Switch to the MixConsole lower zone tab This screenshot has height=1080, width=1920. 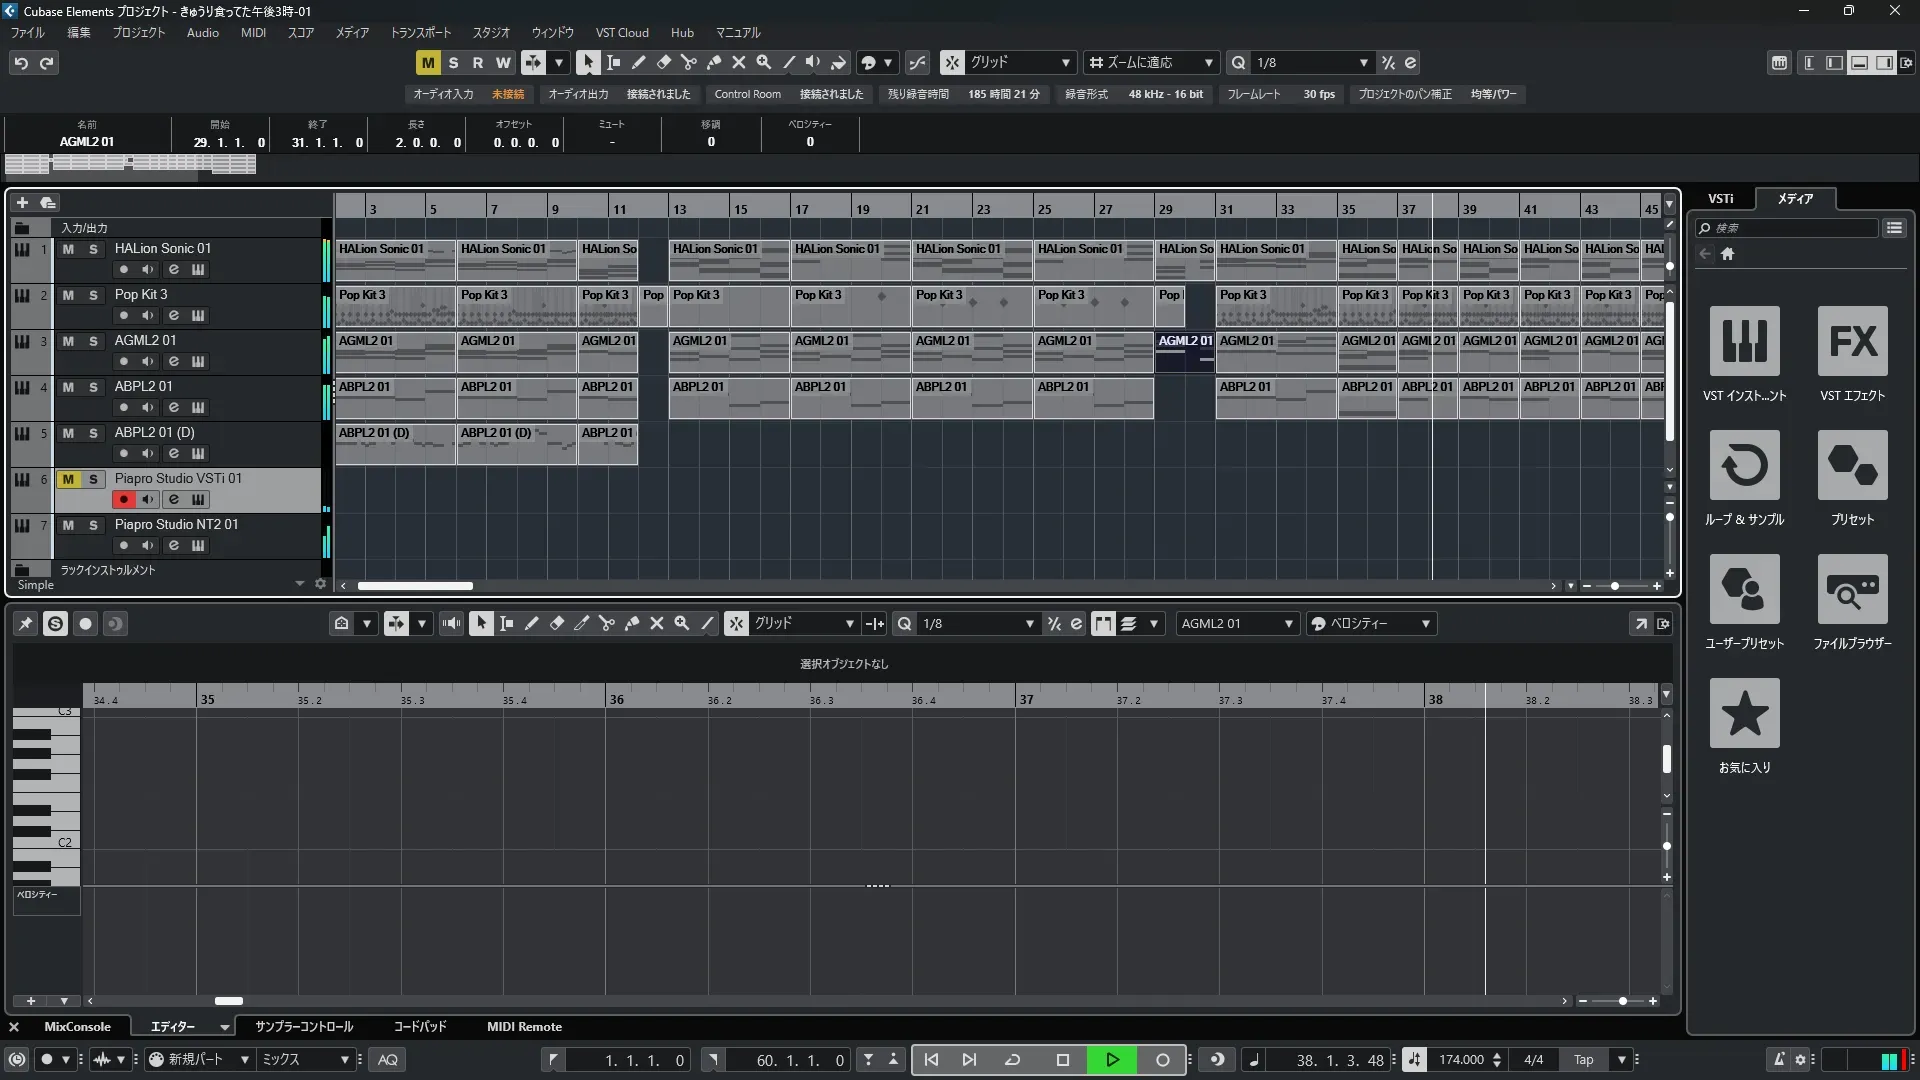coord(77,1027)
